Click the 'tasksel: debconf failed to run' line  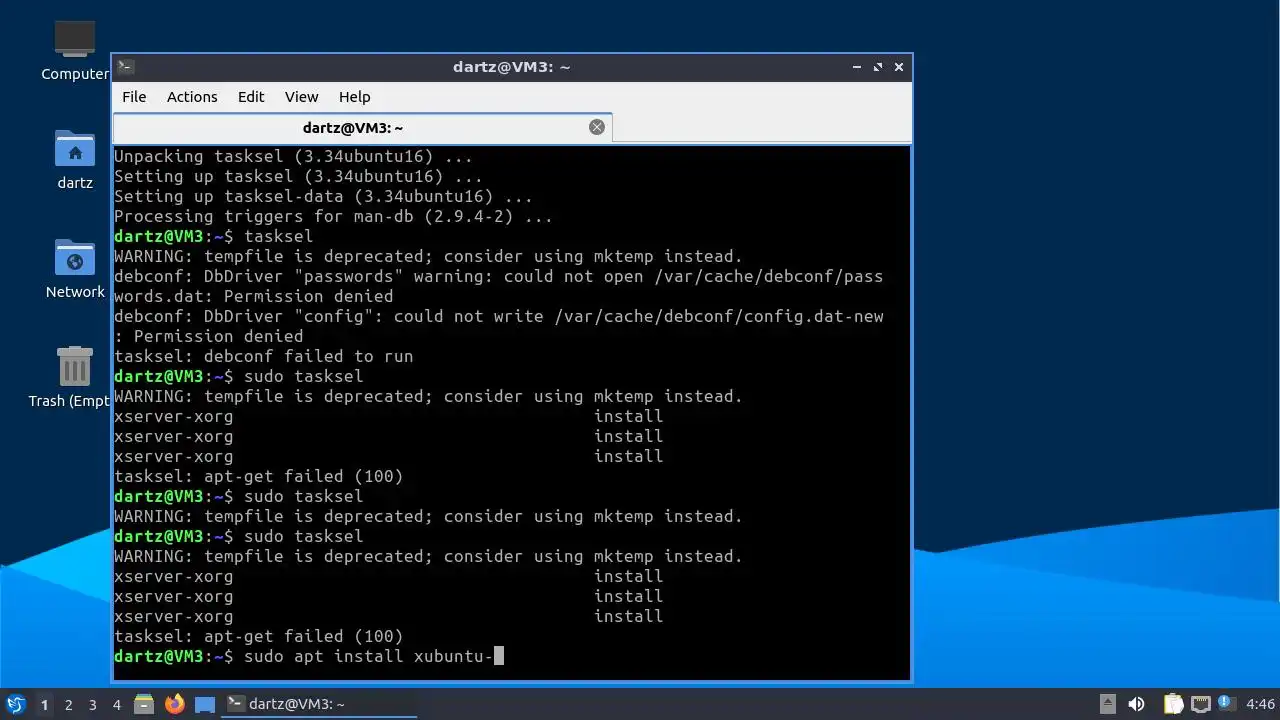point(263,356)
